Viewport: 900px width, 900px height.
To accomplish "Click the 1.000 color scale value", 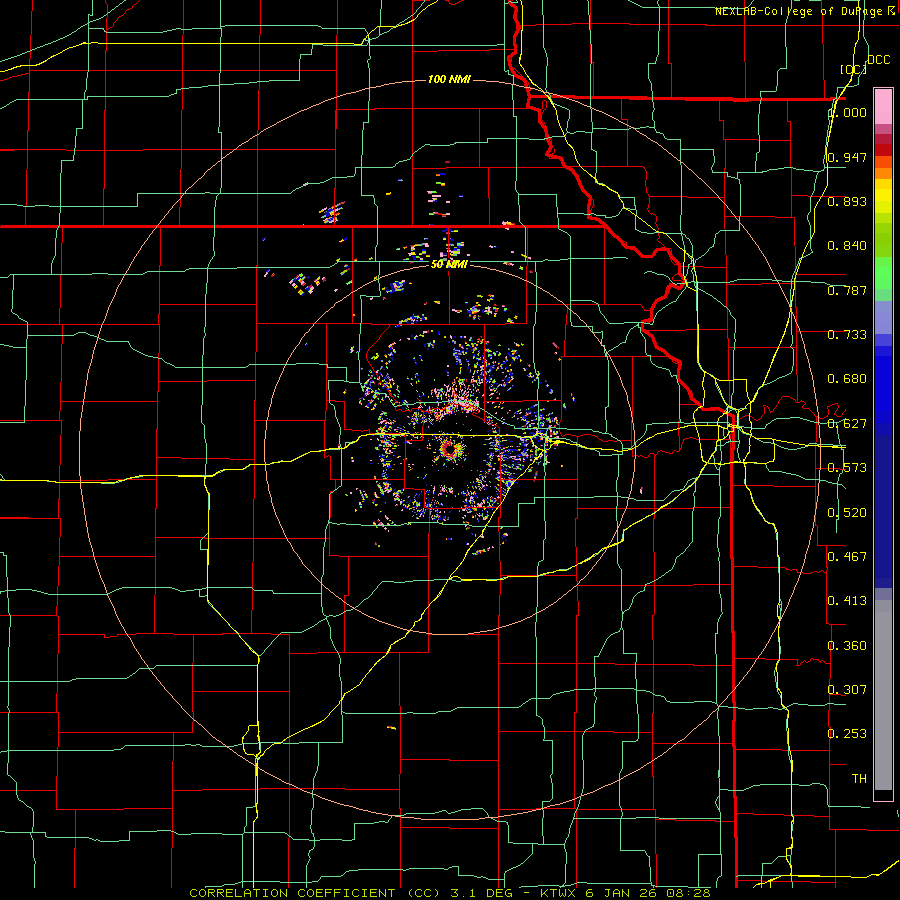I will tap(847, 112).
